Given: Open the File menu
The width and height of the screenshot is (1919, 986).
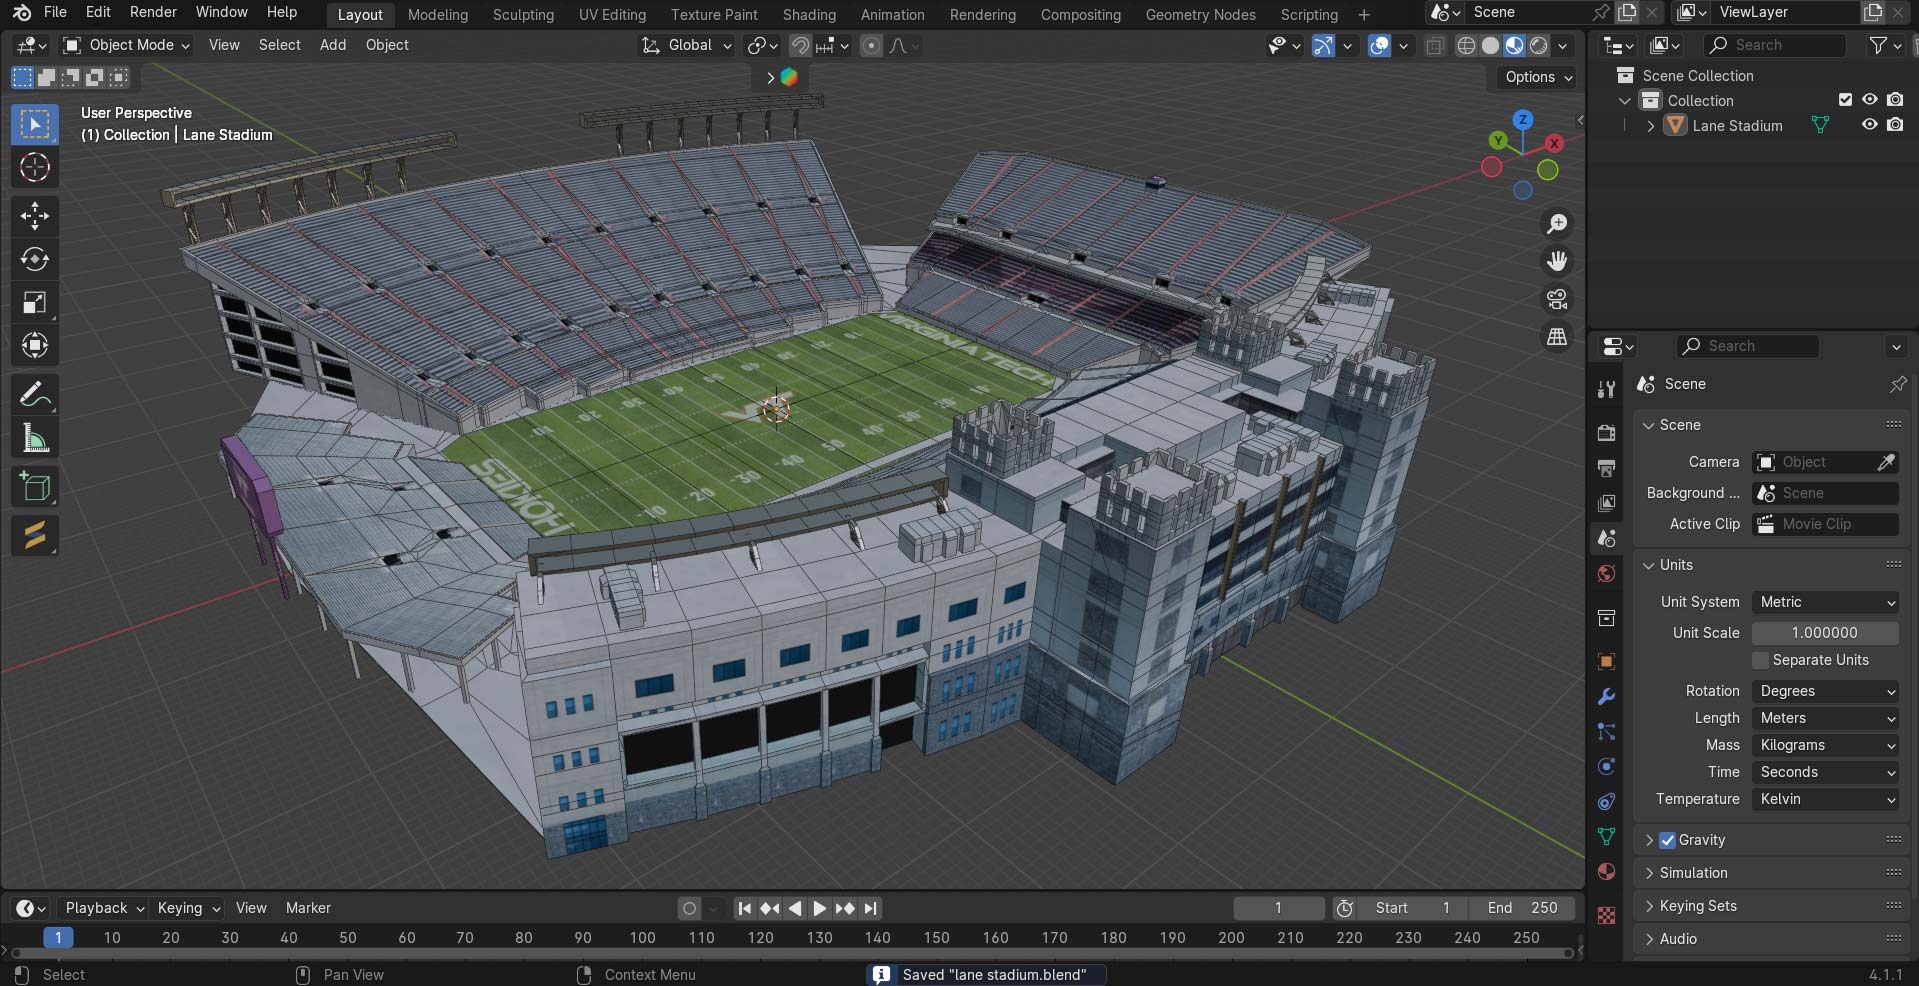Looking at the screenshot, I should point(56,12).
